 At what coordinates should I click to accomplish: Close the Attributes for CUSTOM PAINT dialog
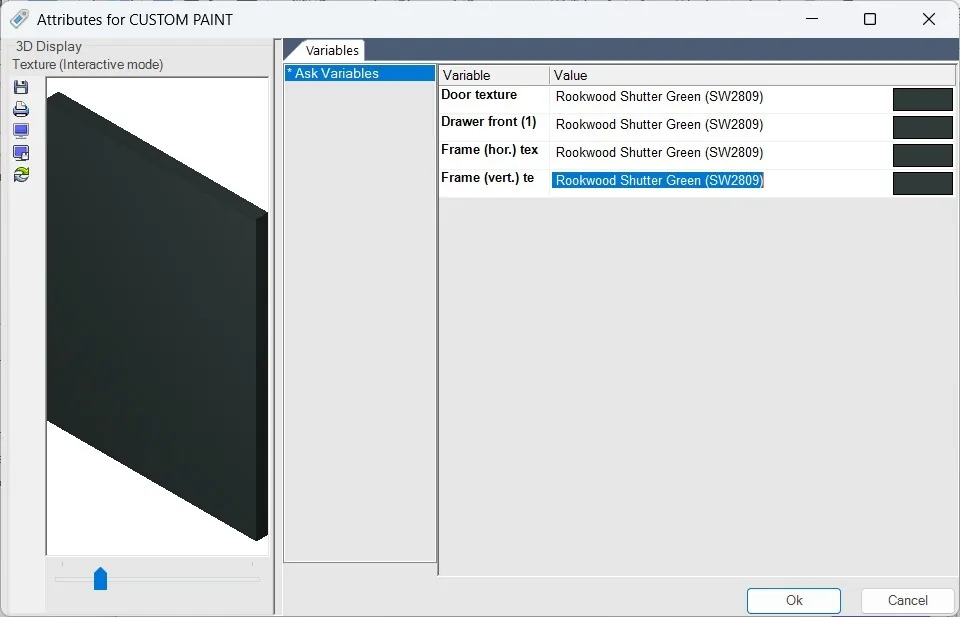click(929, 20)
